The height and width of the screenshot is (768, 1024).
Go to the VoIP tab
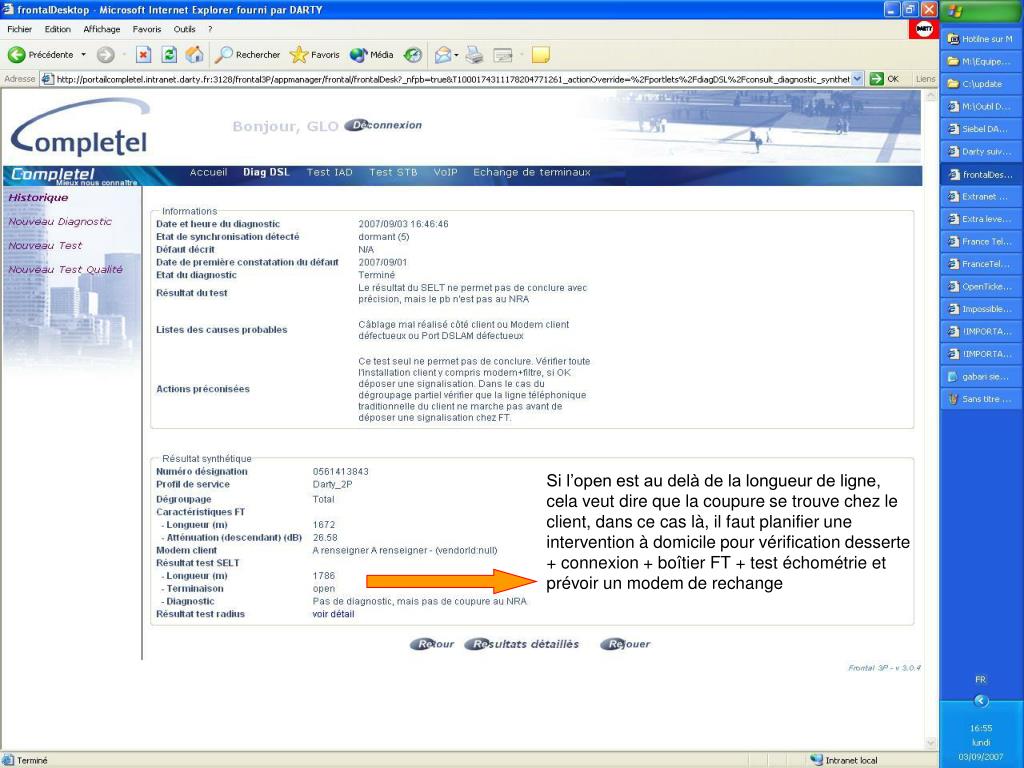click(445, 172)
